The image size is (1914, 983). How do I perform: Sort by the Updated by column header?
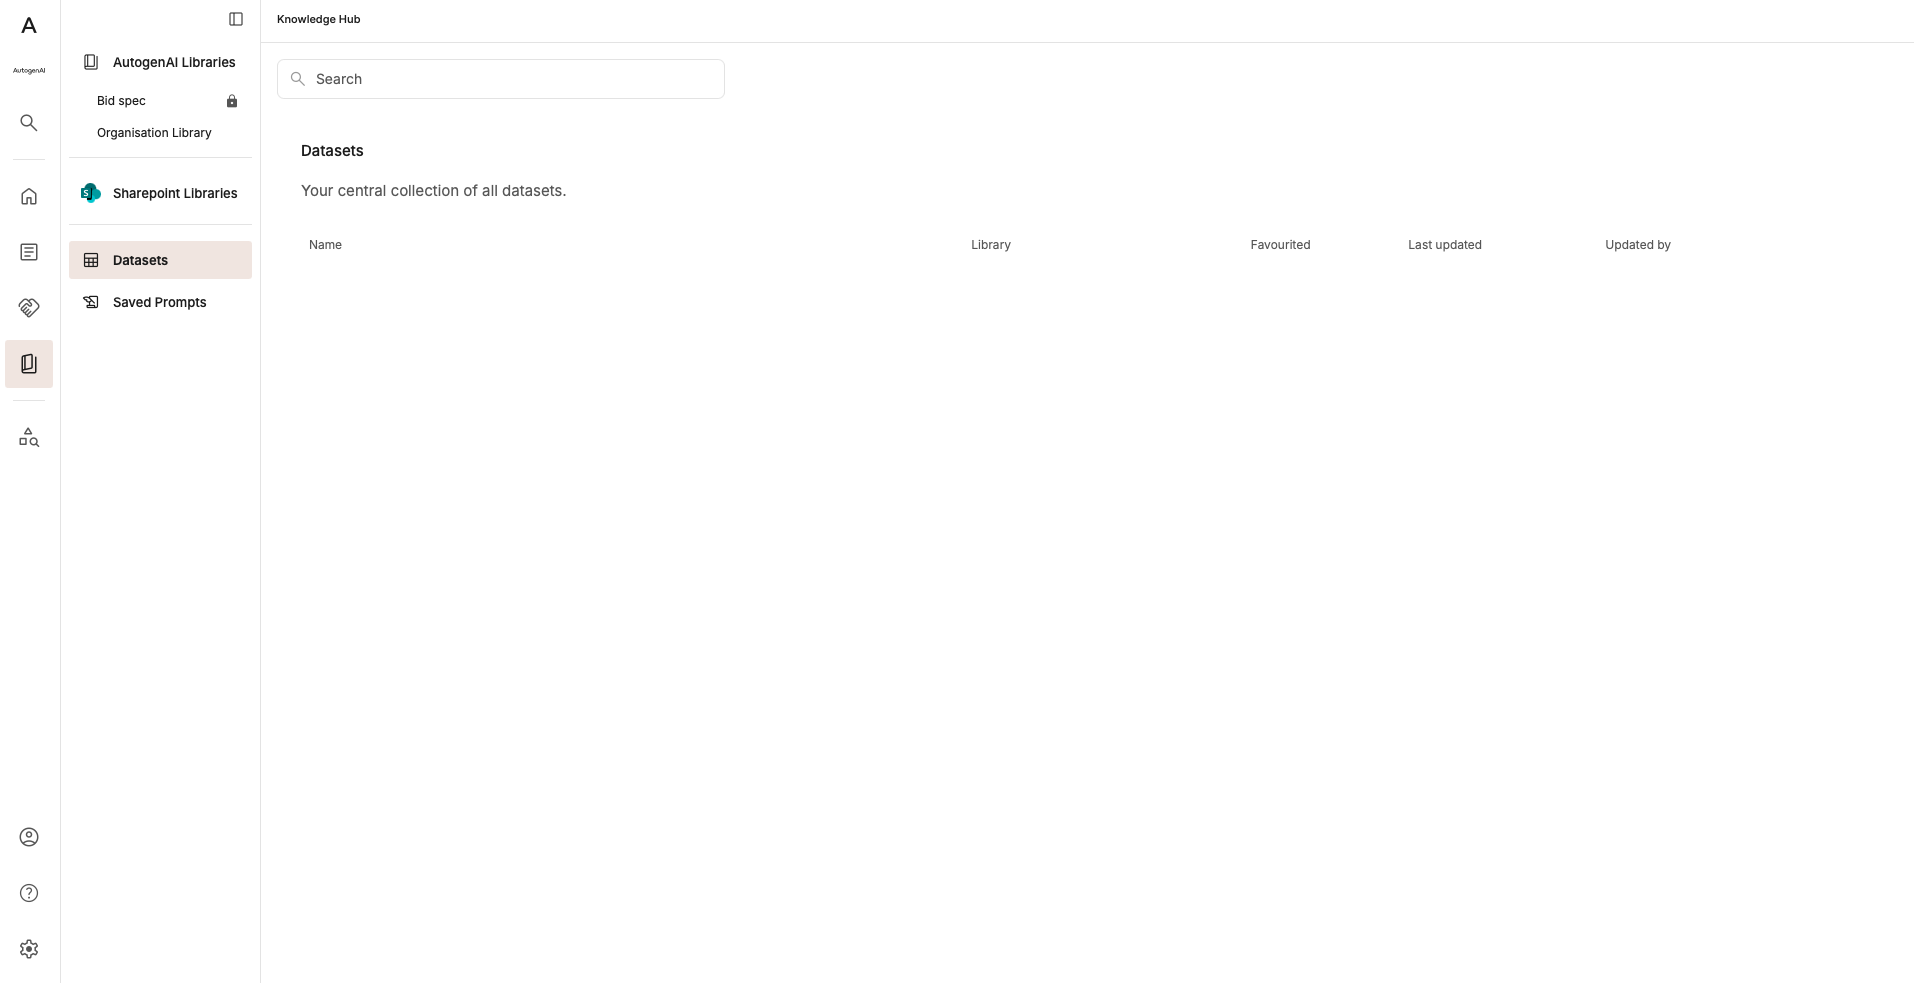[1638, 245]
